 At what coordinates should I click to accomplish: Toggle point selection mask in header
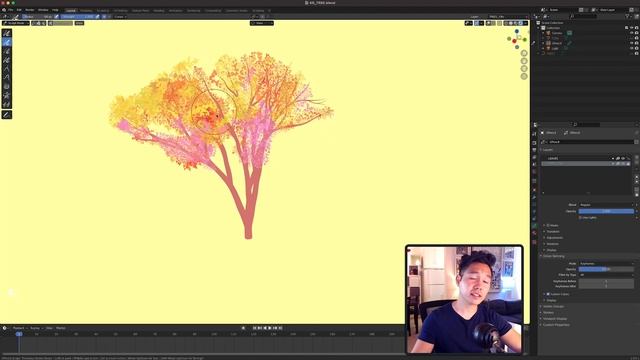(x=34, y=23)
